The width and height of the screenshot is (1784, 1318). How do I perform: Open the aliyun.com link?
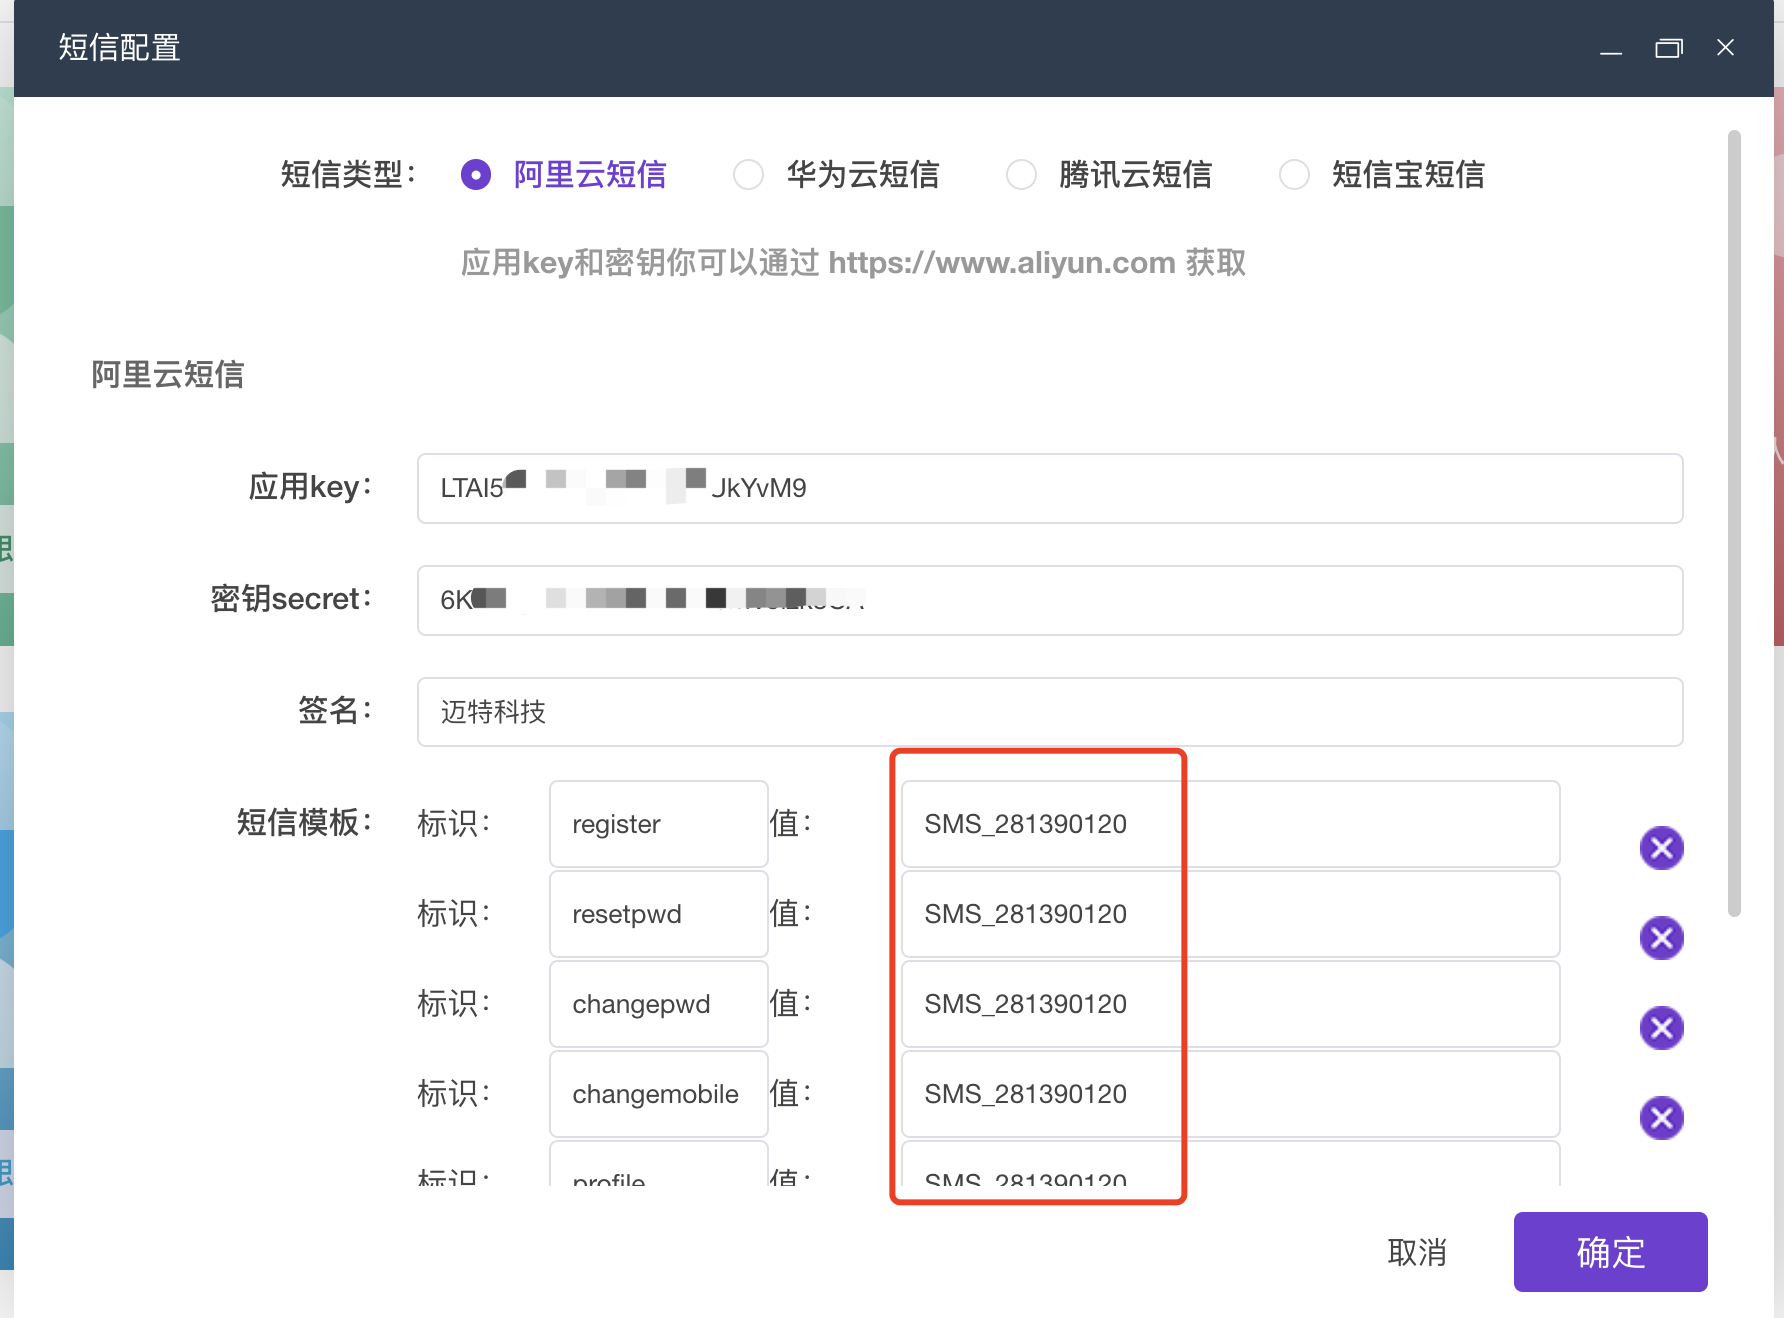1001,262
